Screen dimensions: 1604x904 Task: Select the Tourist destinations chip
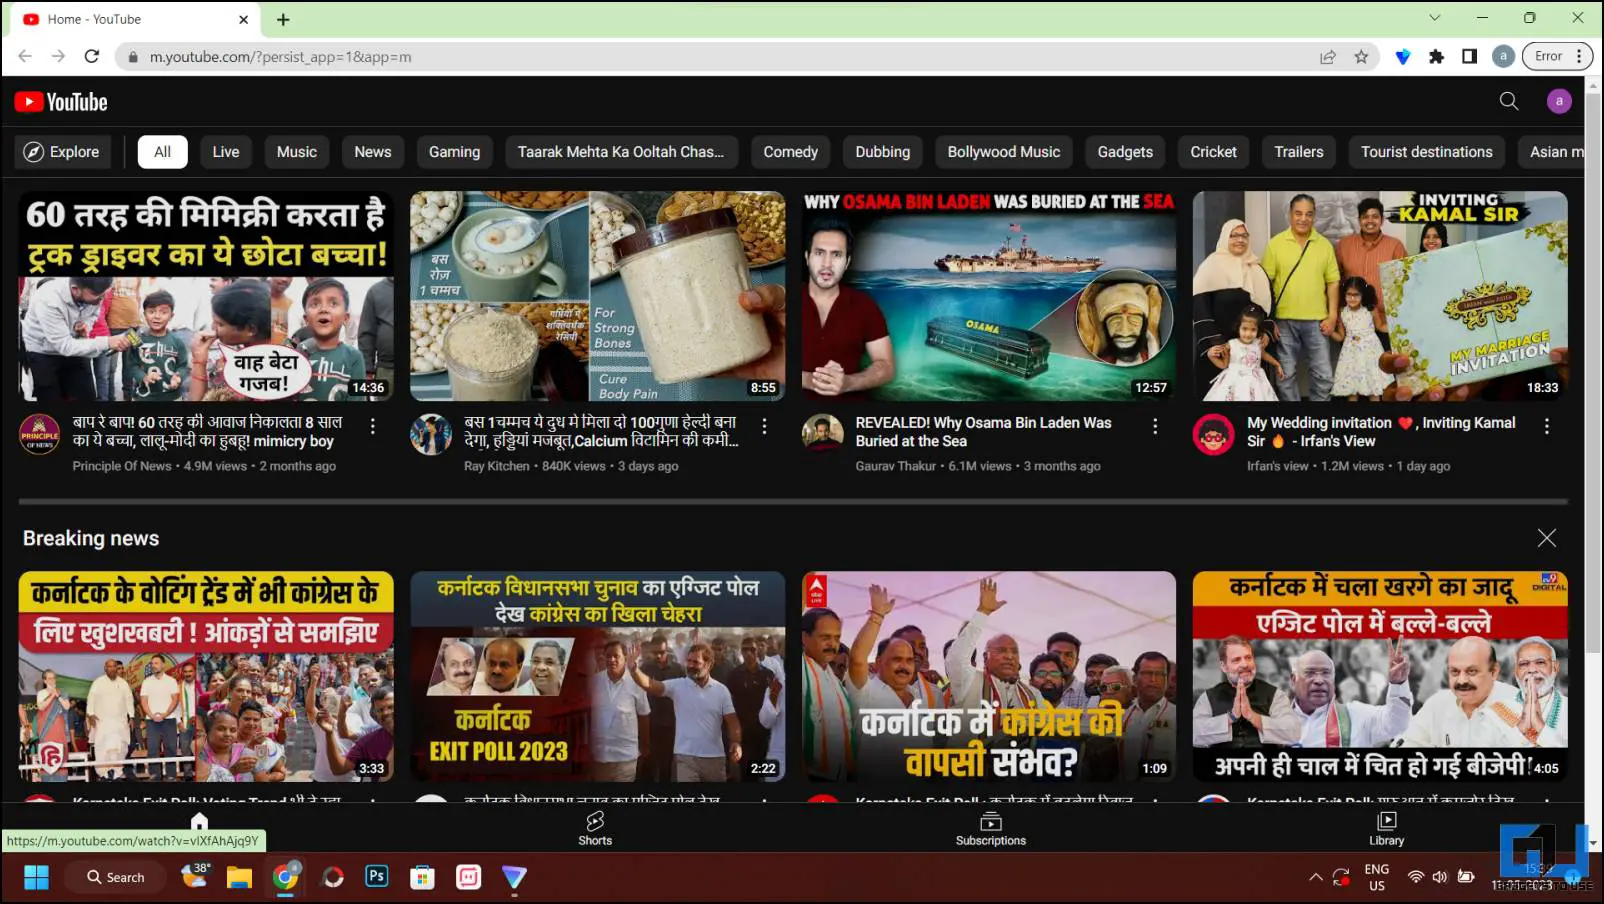click(1427, 152)
